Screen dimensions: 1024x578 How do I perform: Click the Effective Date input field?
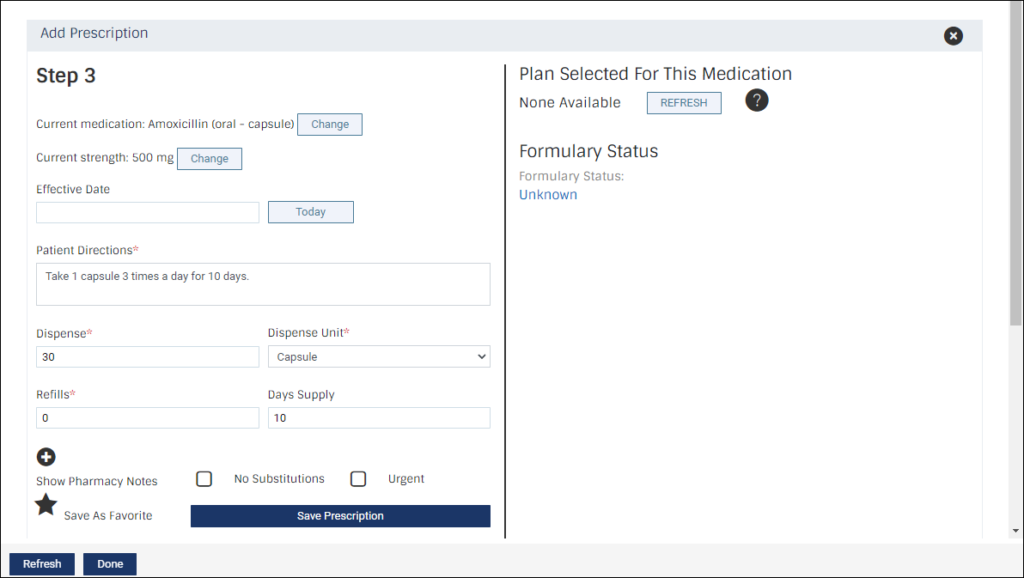point(148,212)
